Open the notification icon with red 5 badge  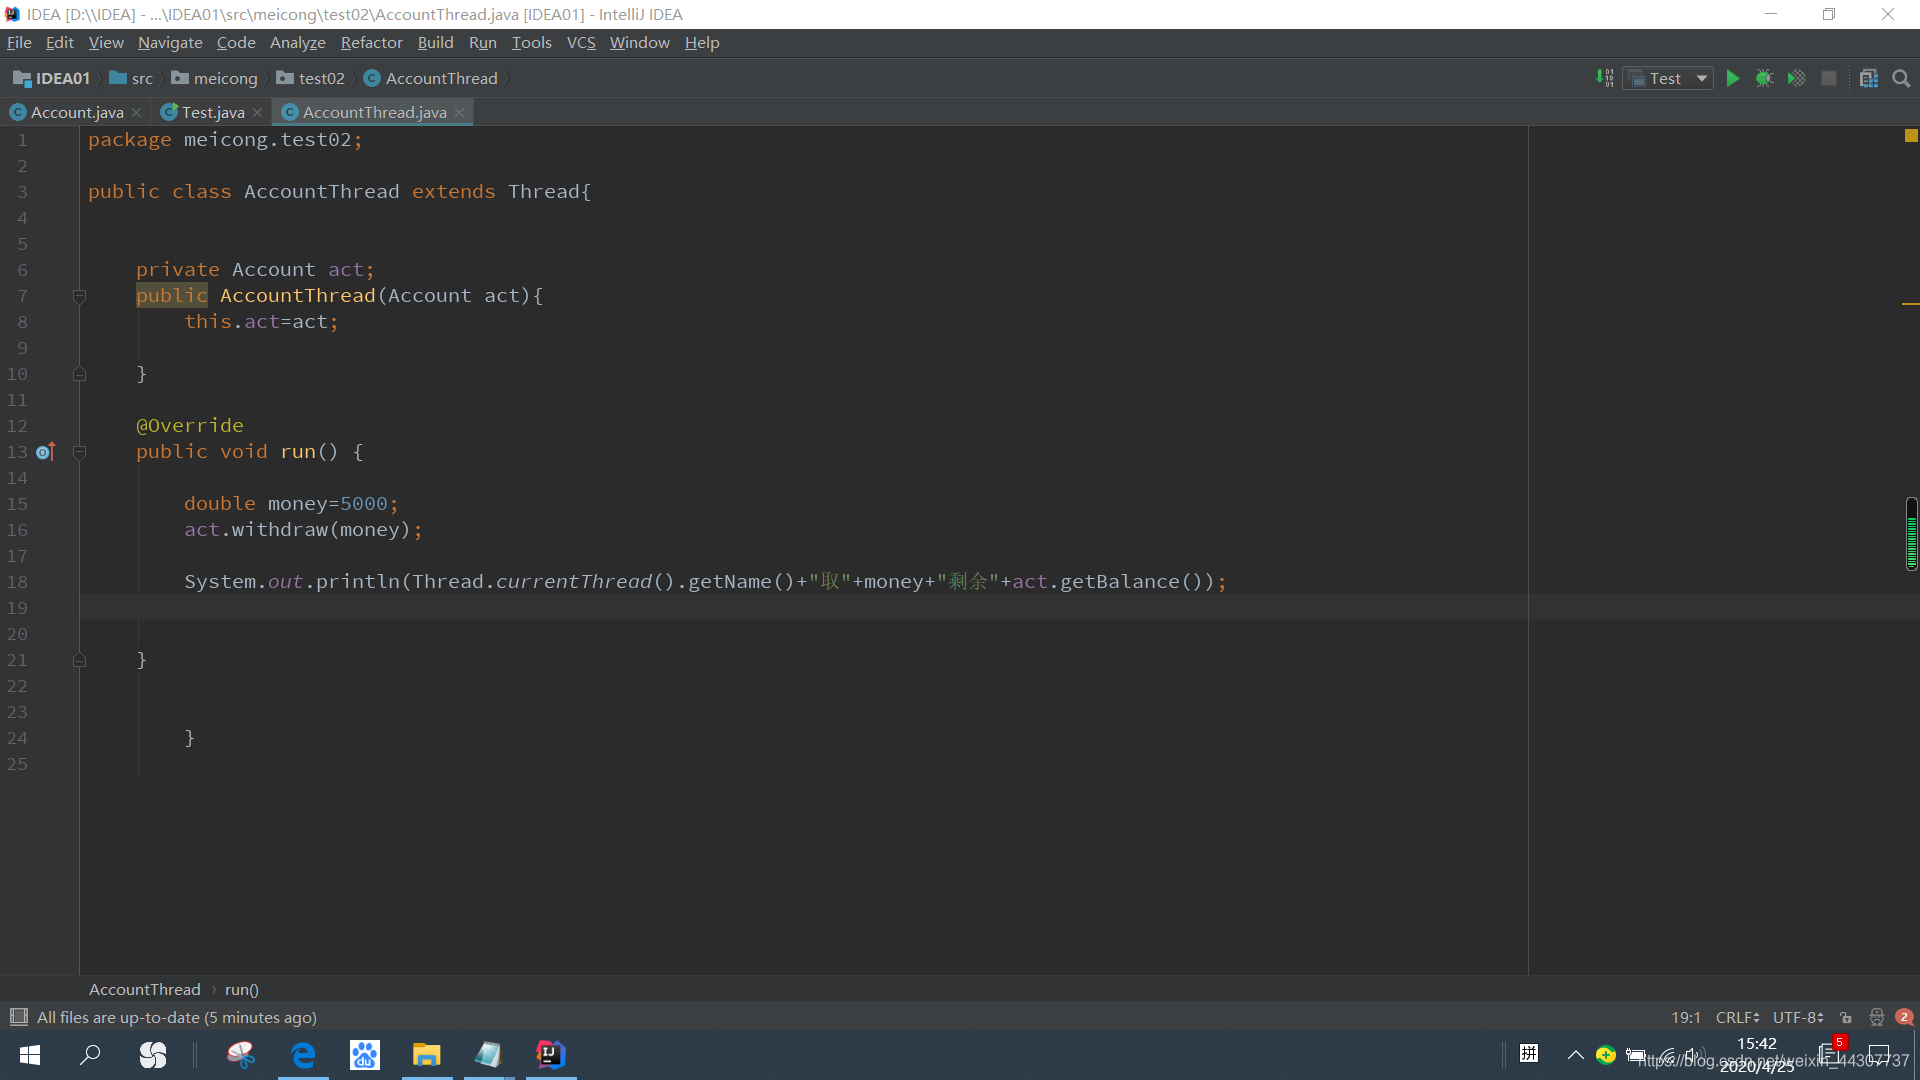coord(1832,1051)
